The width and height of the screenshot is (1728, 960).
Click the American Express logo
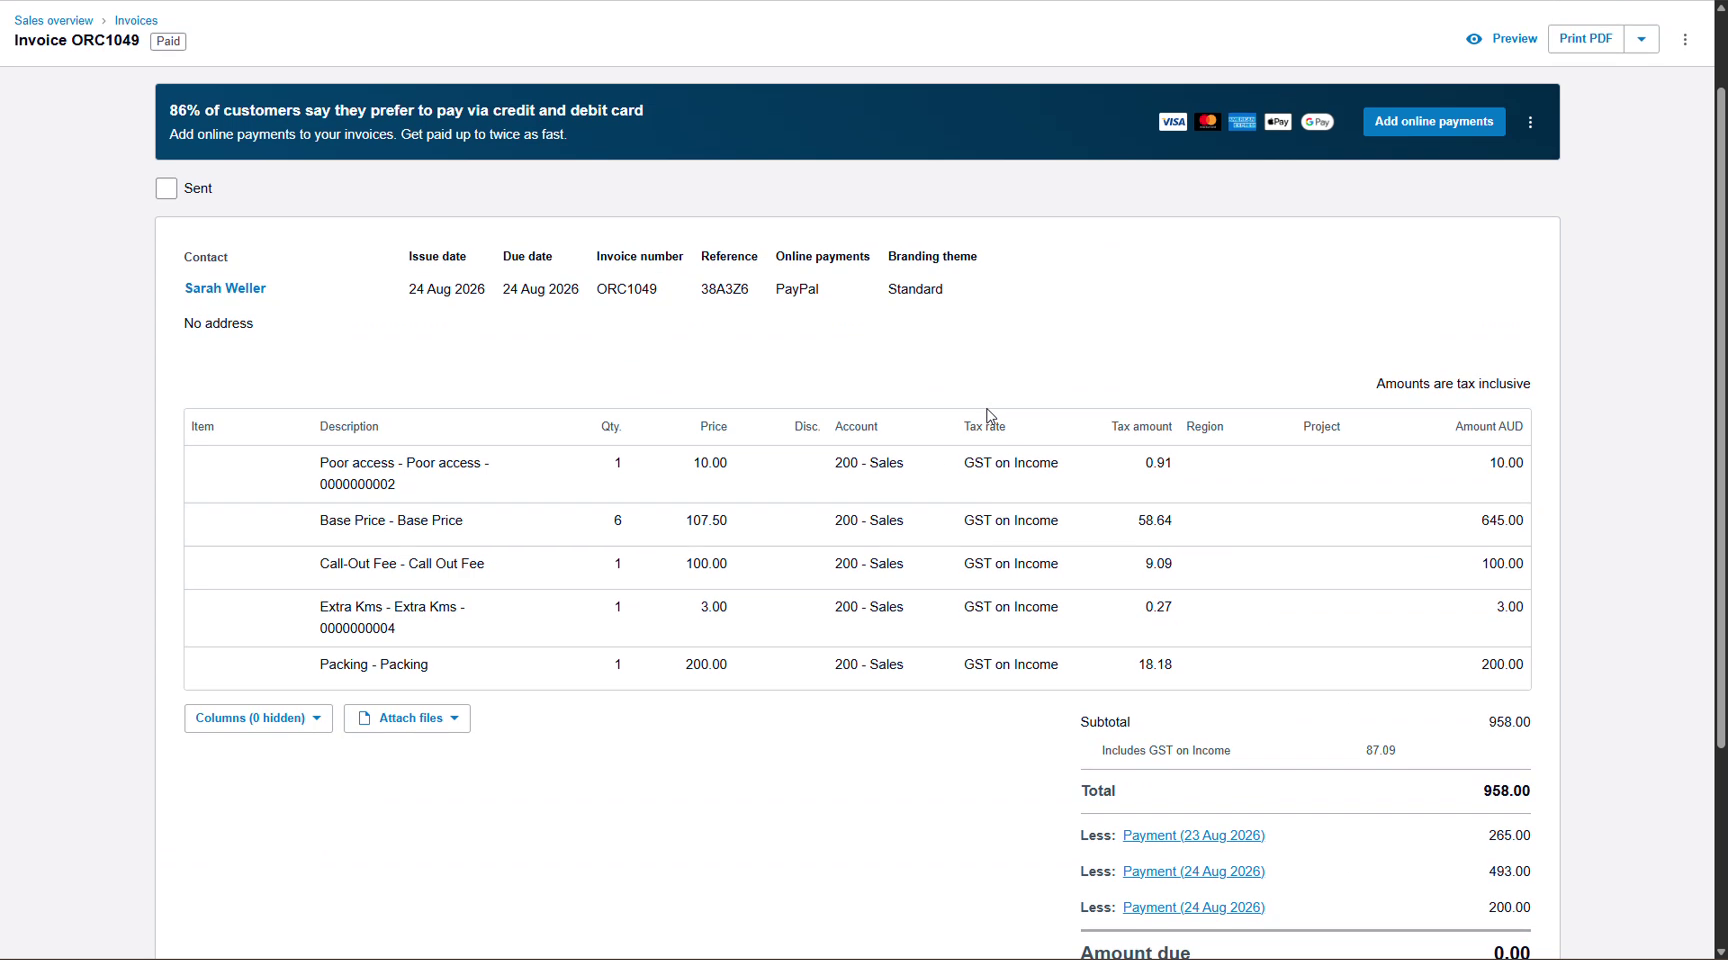pos(1242,122)
